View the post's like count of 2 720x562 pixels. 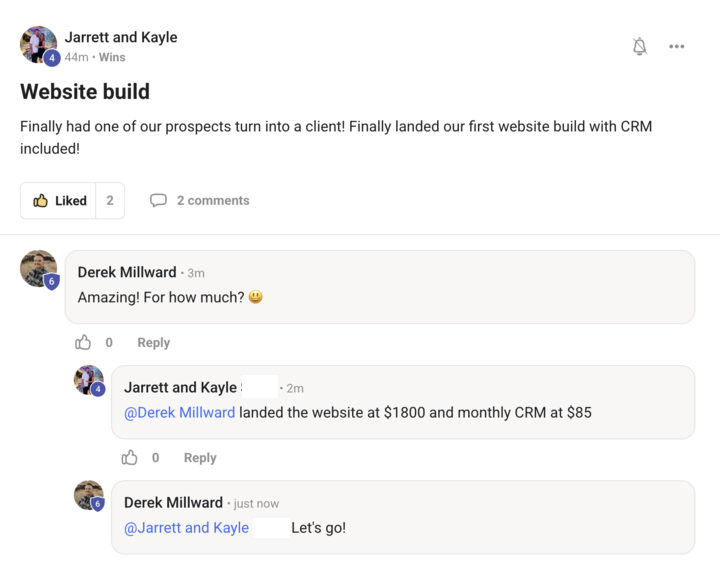point(110,200)
